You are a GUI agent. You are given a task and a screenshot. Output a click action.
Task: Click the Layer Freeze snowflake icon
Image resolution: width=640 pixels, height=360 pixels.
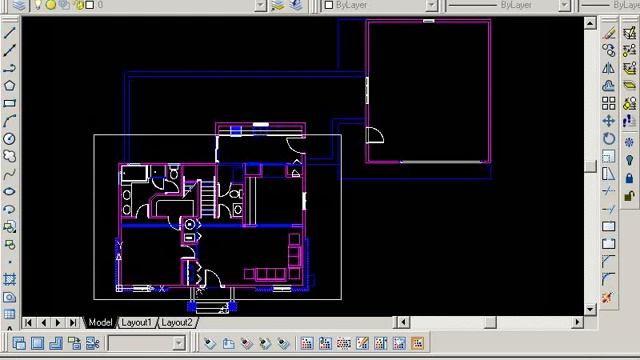630,142
